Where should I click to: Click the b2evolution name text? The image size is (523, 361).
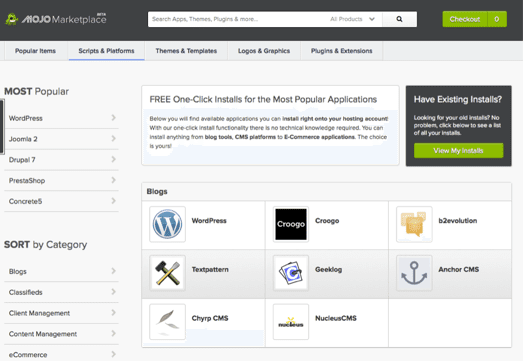458,221
